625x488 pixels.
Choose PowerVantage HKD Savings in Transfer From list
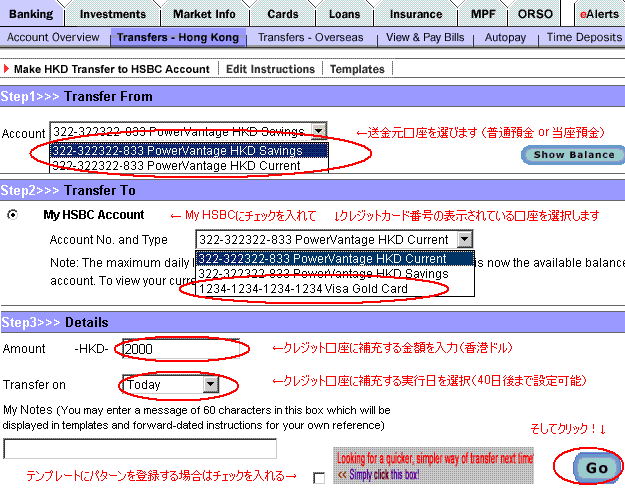pyautogui.click(x=189, y=151)
